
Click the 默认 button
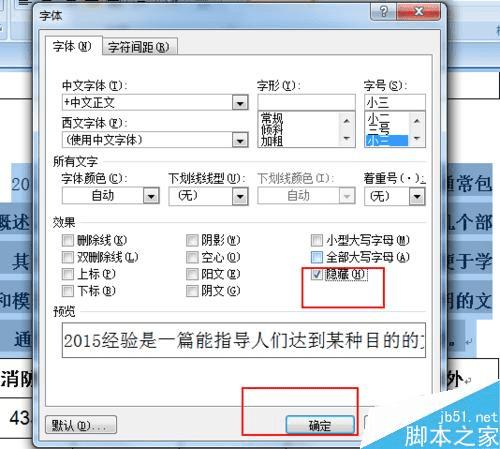tap(81, 425)
